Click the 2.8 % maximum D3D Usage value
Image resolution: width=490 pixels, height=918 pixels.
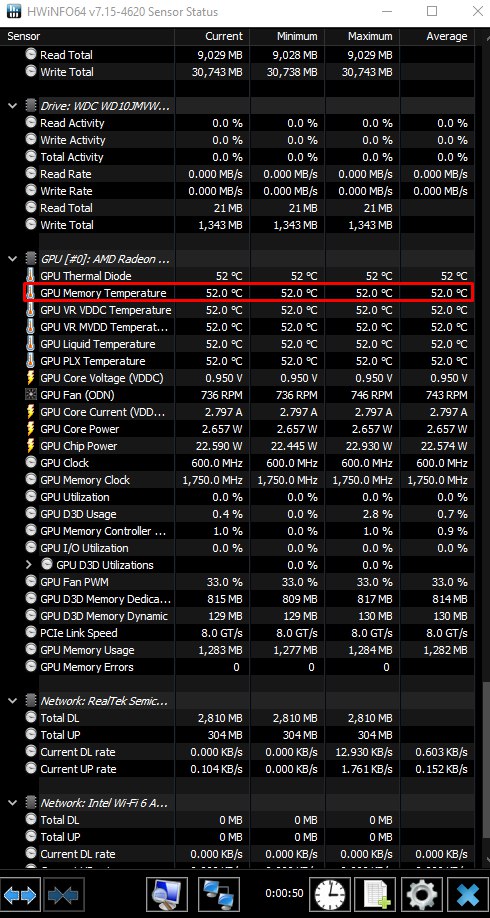coord(378,513)
